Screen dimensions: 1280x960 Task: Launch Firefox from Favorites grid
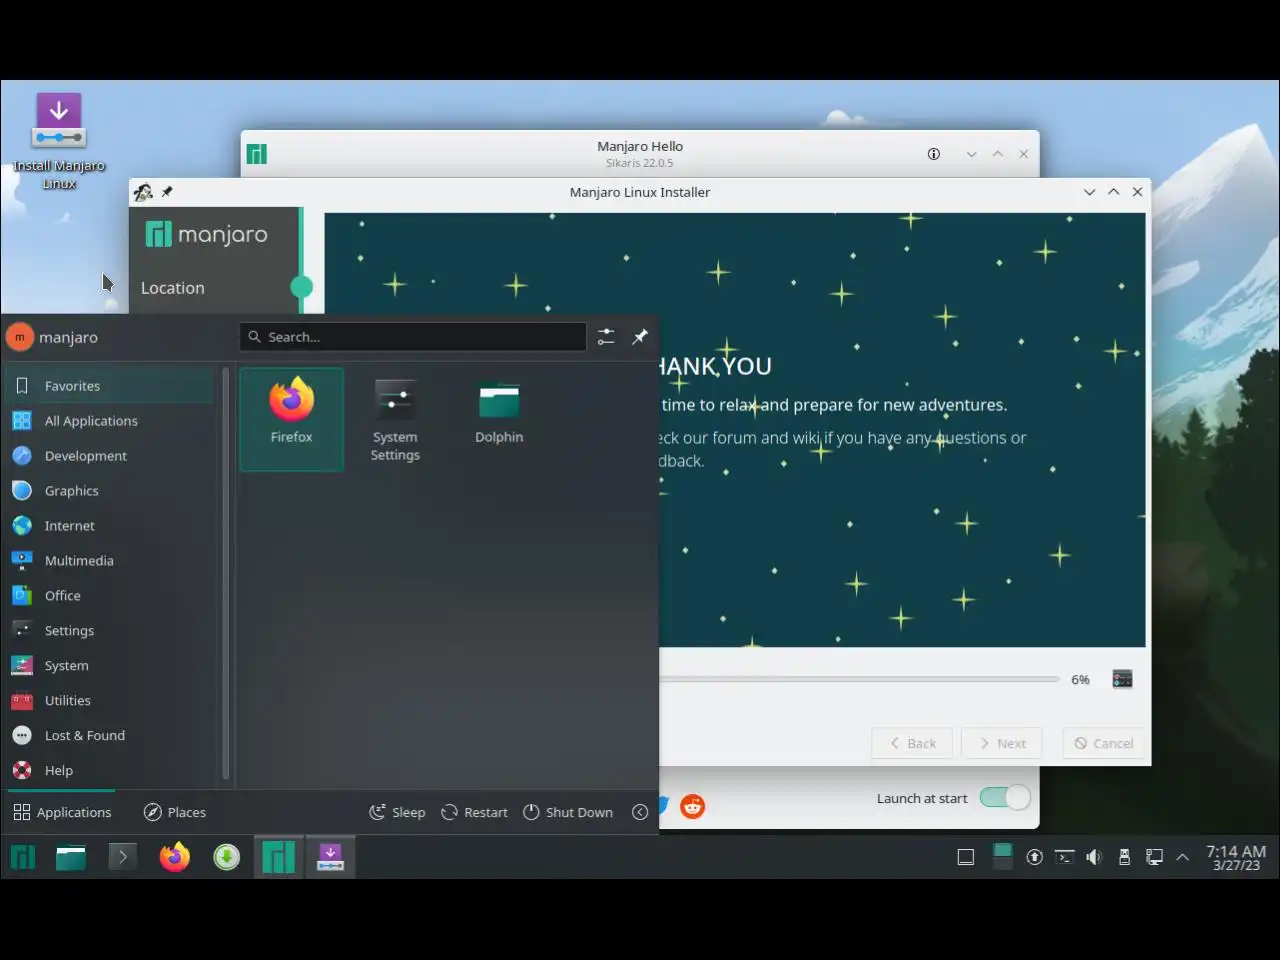(x=291, y=419)
